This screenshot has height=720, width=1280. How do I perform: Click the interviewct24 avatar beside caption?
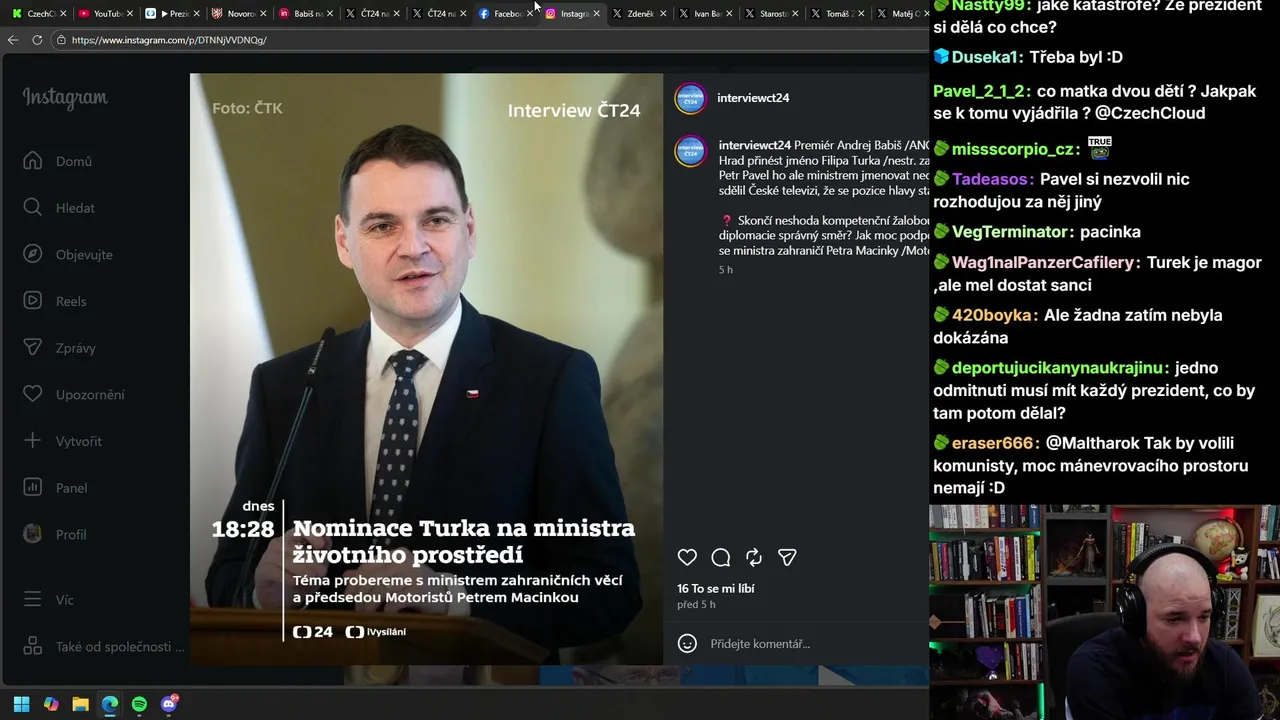691,151
